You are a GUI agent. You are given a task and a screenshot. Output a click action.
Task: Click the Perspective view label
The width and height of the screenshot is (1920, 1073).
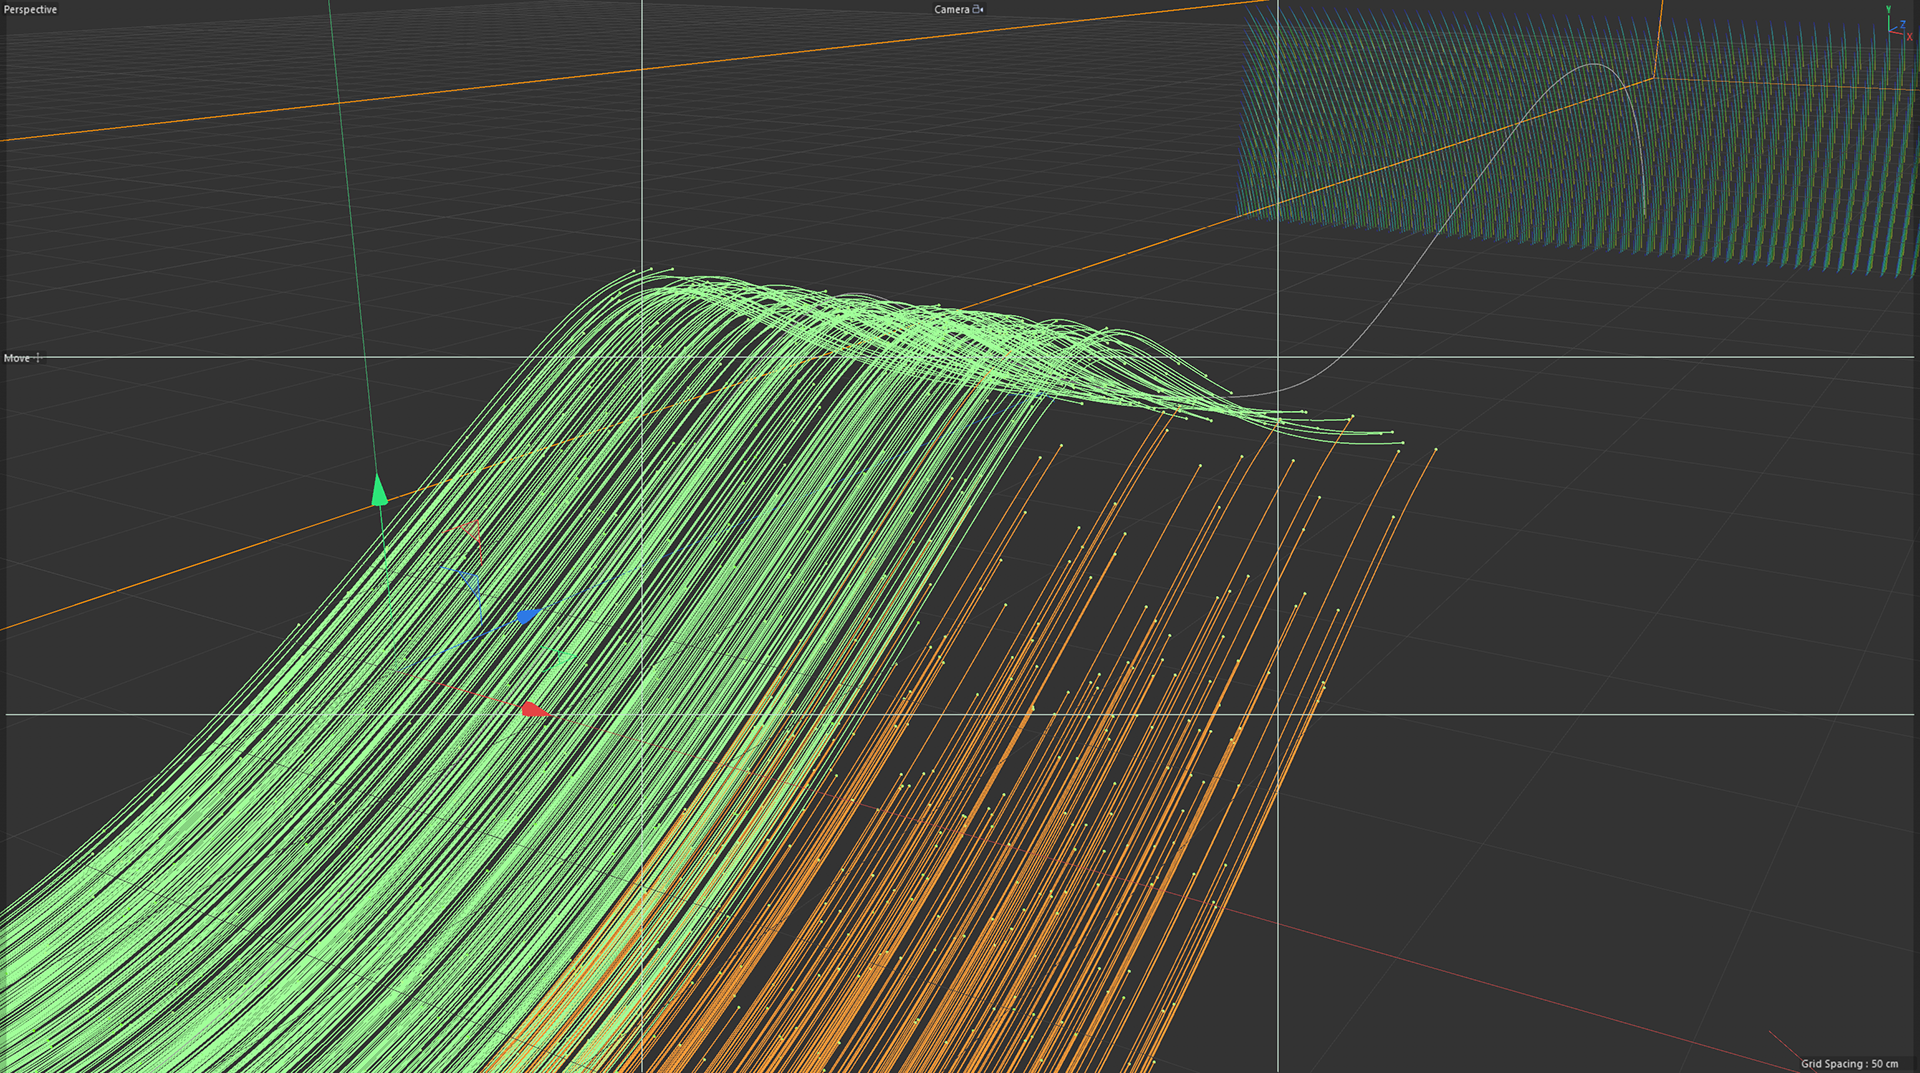pyautogui.click(x=30, y=9)
